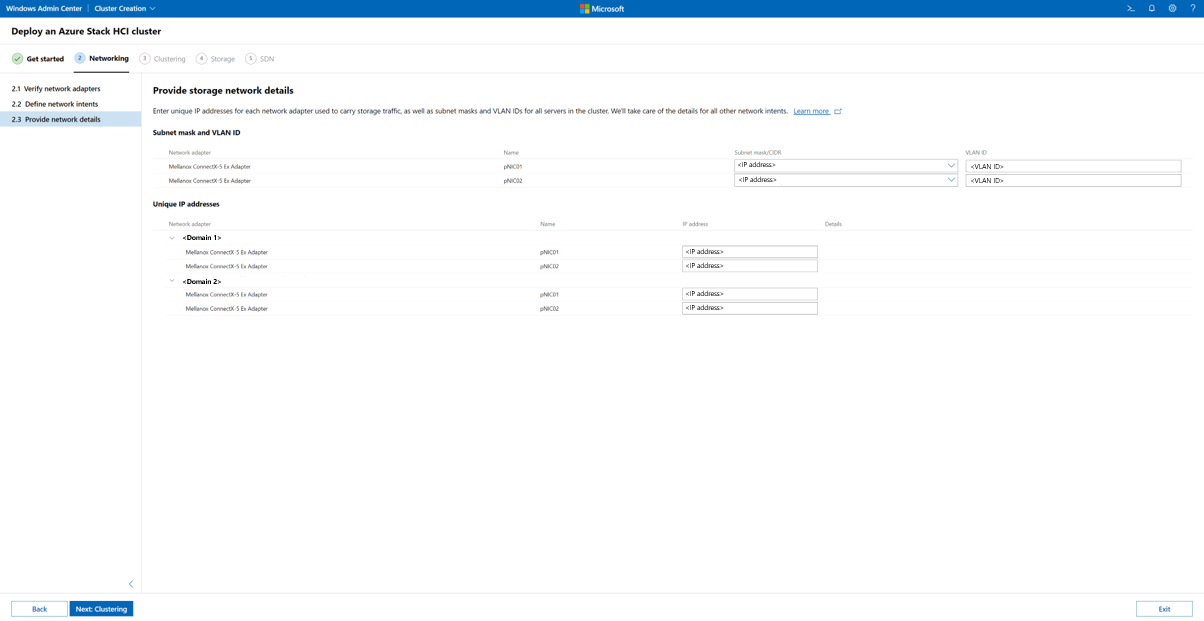The height and width of the screenshot is (621, 1204).
Task: Open the Learn more link
Action: click(x=812, y=110)
